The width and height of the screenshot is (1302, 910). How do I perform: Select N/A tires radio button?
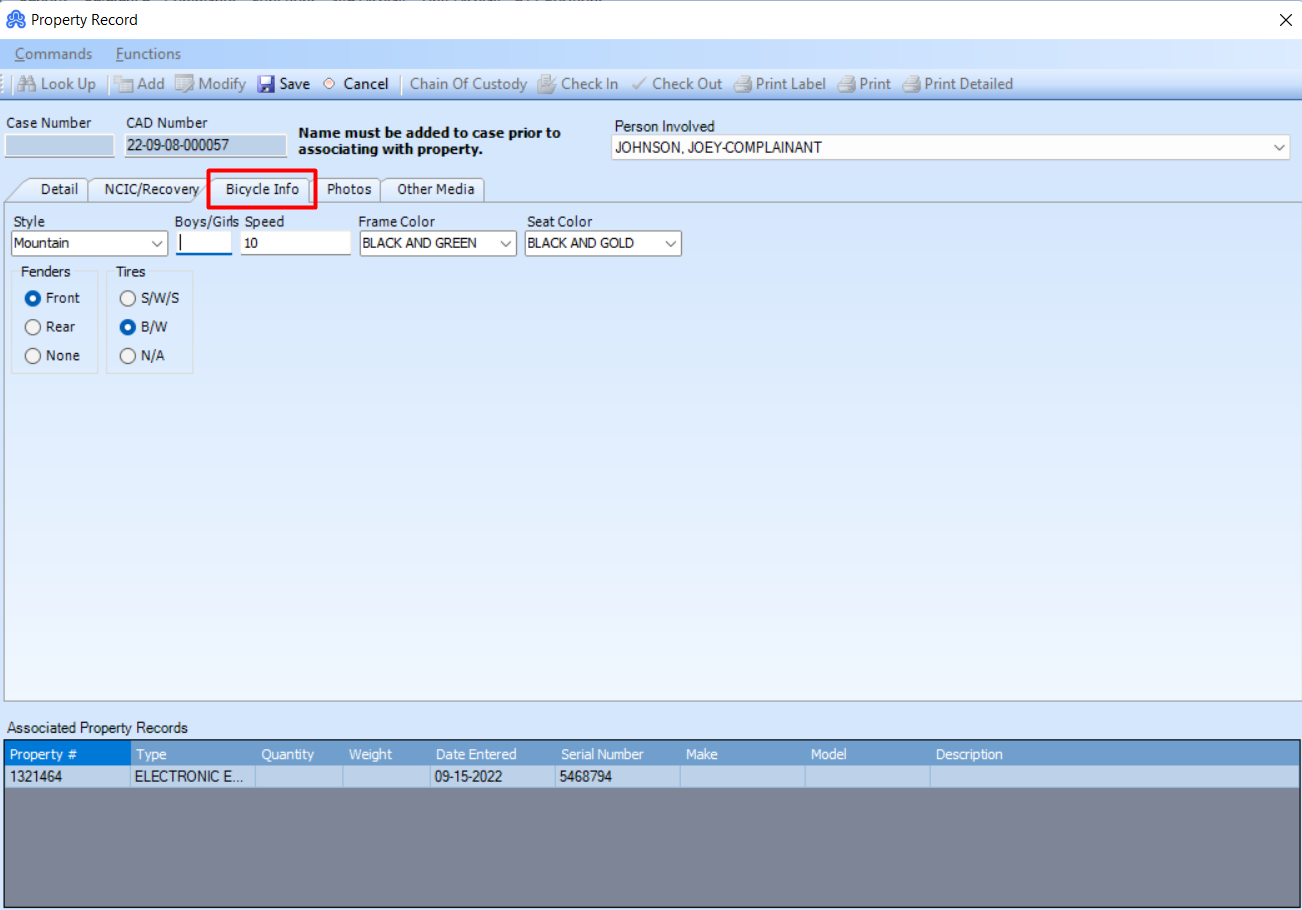click(128, 356)
